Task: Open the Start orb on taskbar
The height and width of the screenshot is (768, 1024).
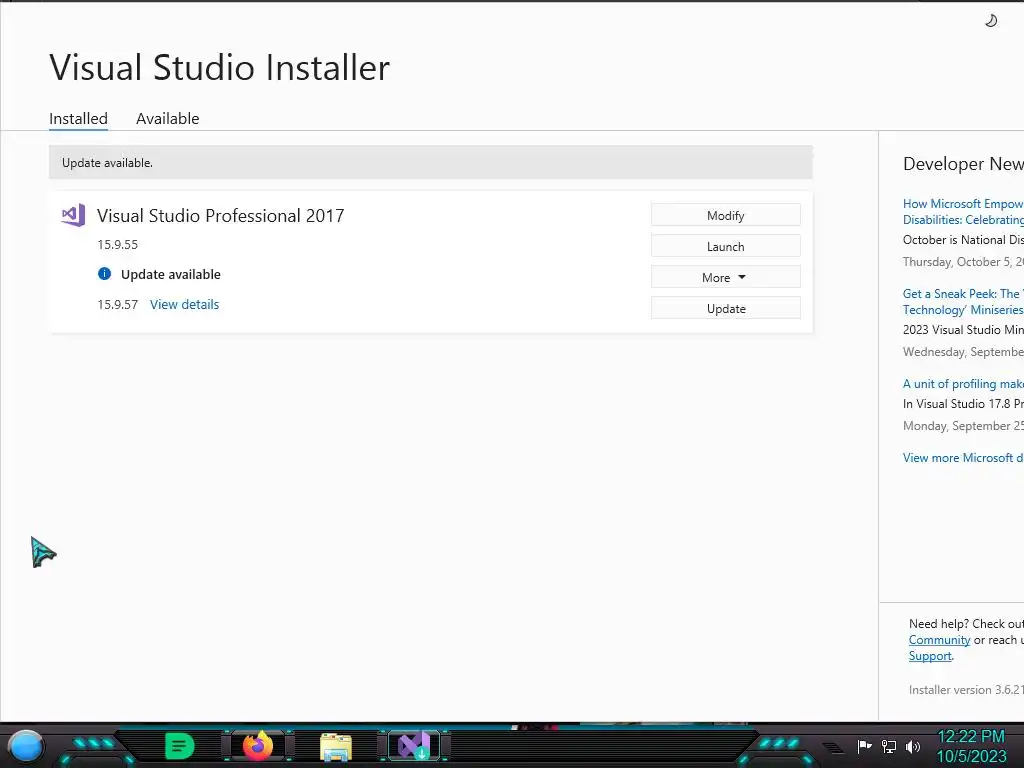Action: 26,746
